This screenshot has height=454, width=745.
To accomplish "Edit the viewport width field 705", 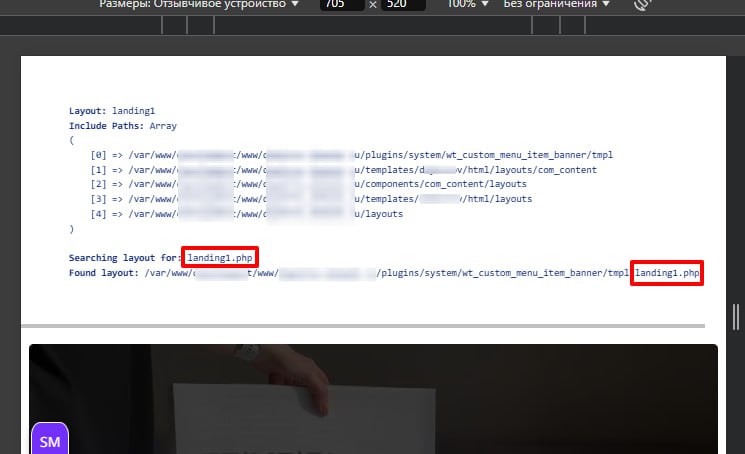I will tap(342, 4).
